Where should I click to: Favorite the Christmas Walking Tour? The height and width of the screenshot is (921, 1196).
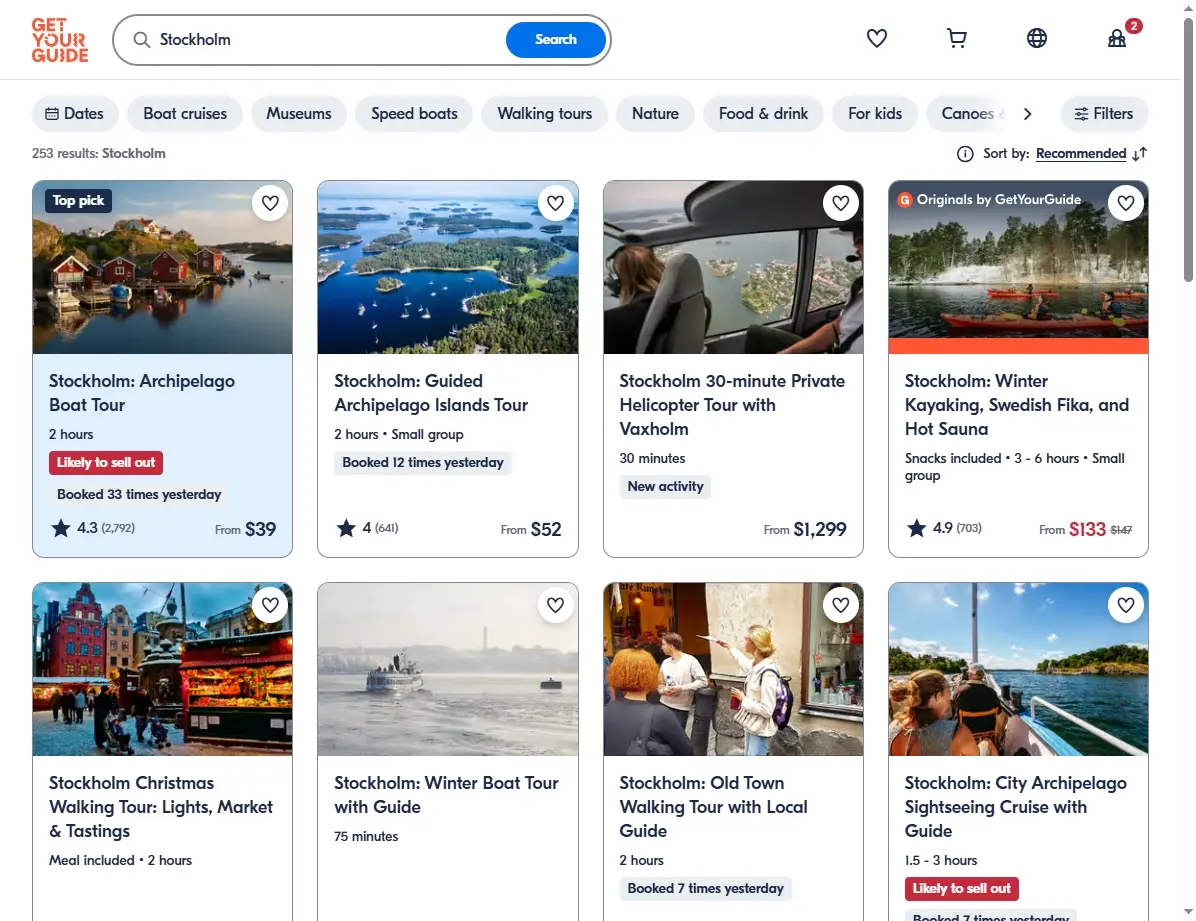[x=270, y=605]
